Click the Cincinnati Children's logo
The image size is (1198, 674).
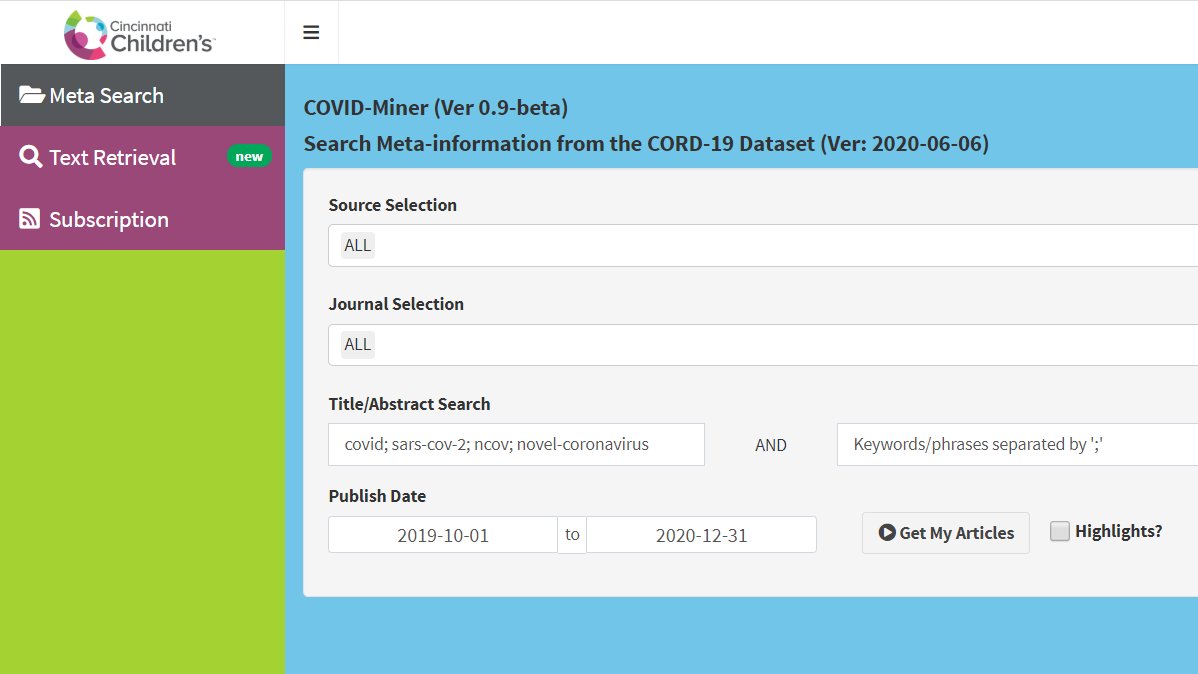(139, 34)
